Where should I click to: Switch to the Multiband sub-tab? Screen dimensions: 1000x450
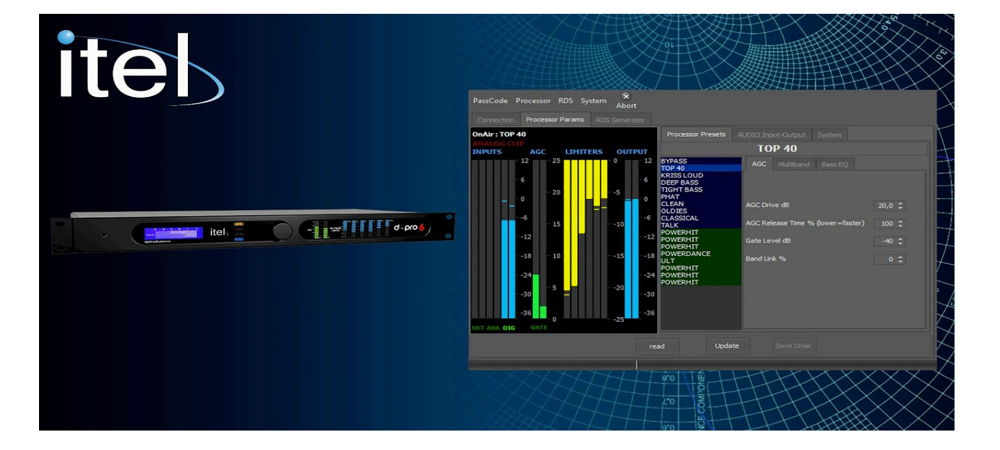793,164
